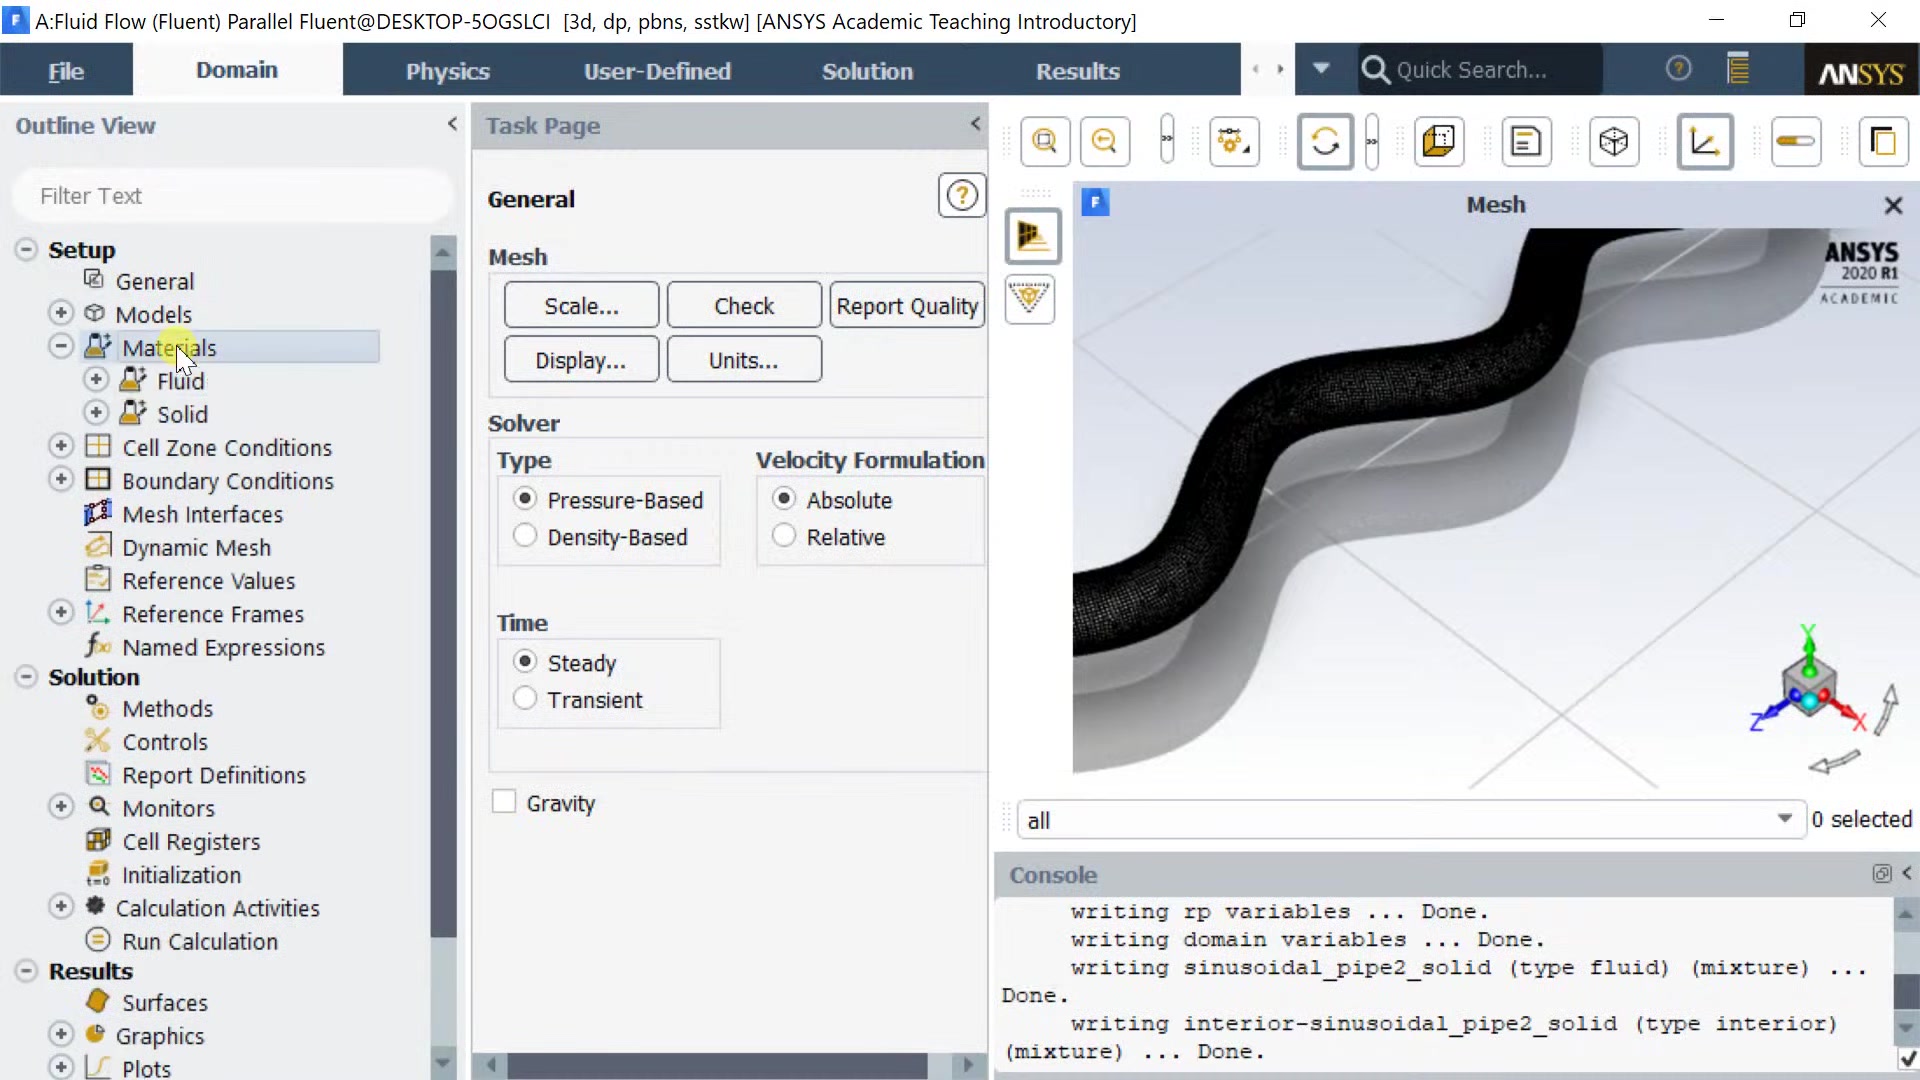This screenshot has width=1920, height=1080.
Task: Click the colormap ruler icon in toolbar
Action: 1795,142
